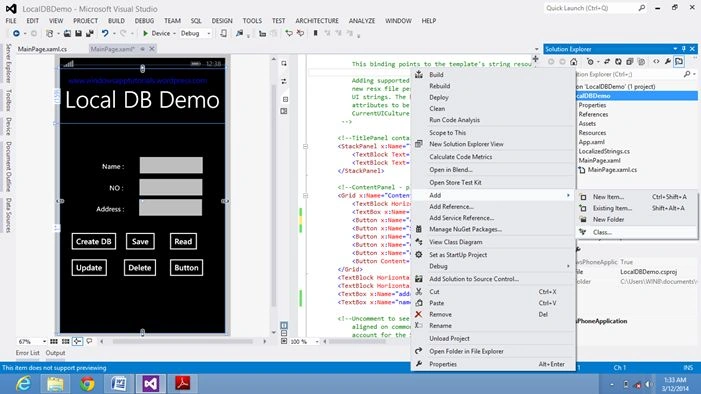
Task: Switch to MainPage.xaml.cs tab
Action: 42,49
